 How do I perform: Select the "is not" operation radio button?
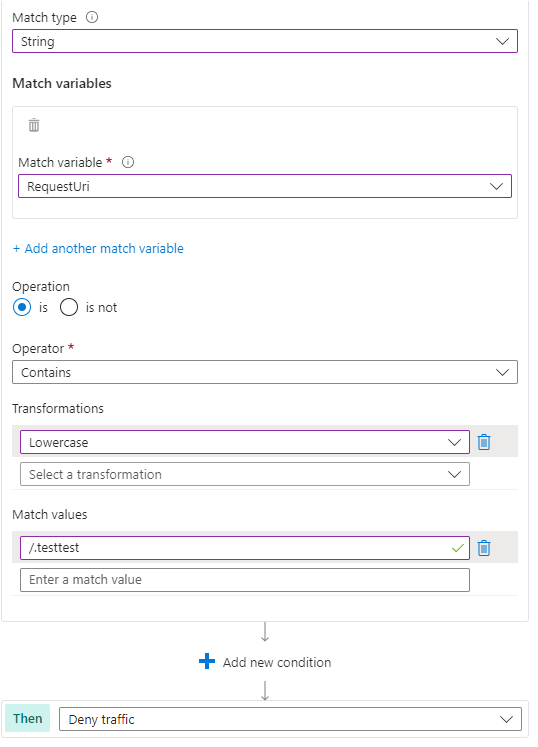[69, 307]
